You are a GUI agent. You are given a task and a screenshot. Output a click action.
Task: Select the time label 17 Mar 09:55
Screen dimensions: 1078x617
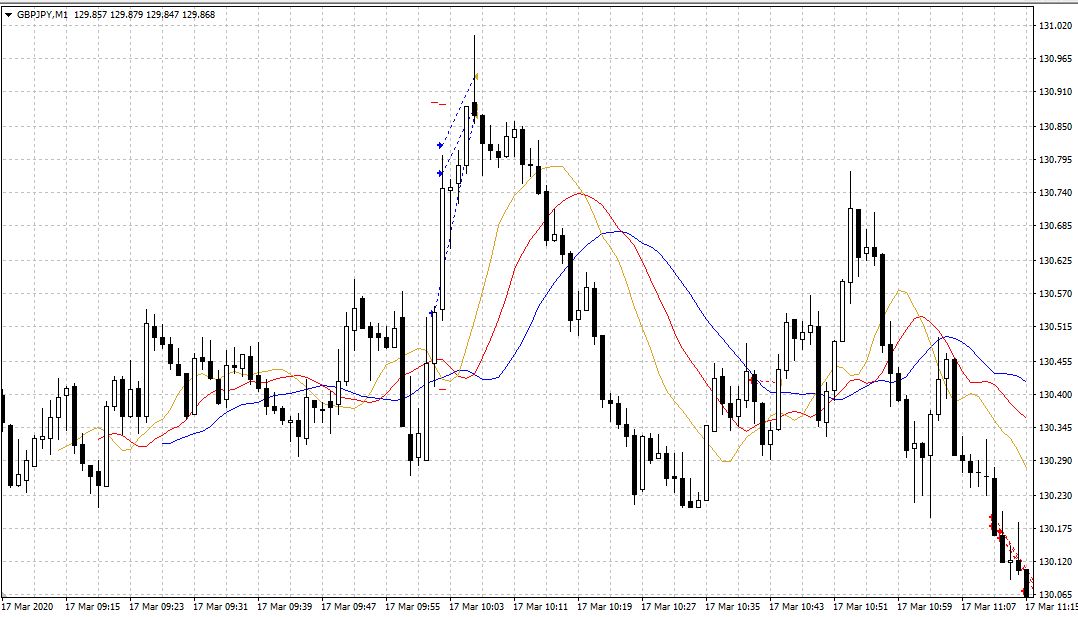point(412,607)
